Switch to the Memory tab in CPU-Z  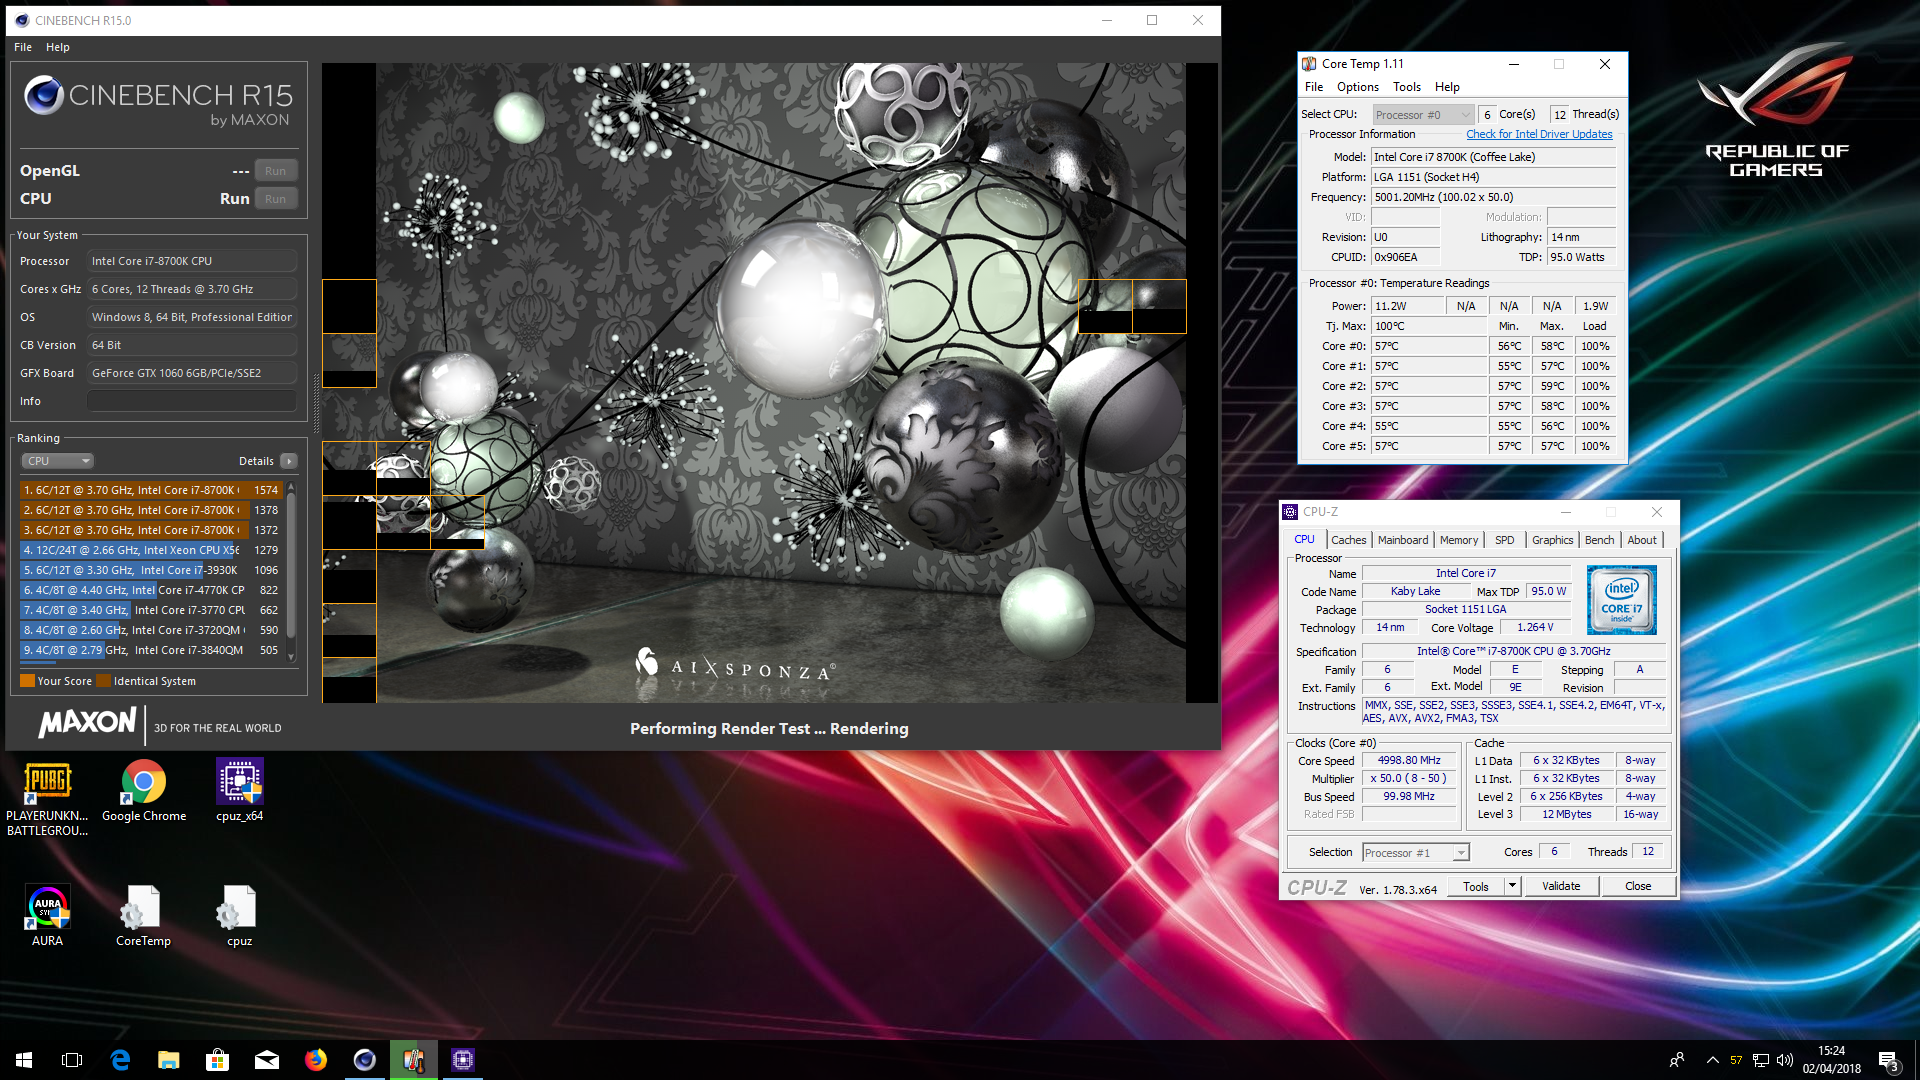pyautogui.click(x=1459, y=540)
